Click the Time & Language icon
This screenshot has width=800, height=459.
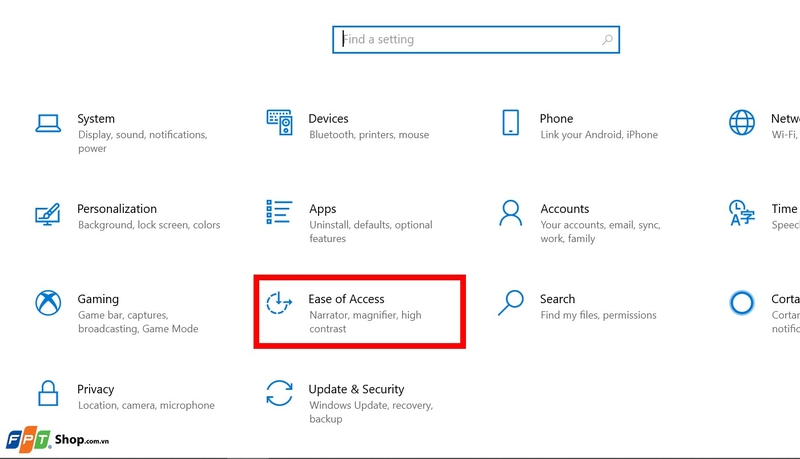(x=742, y=213)
